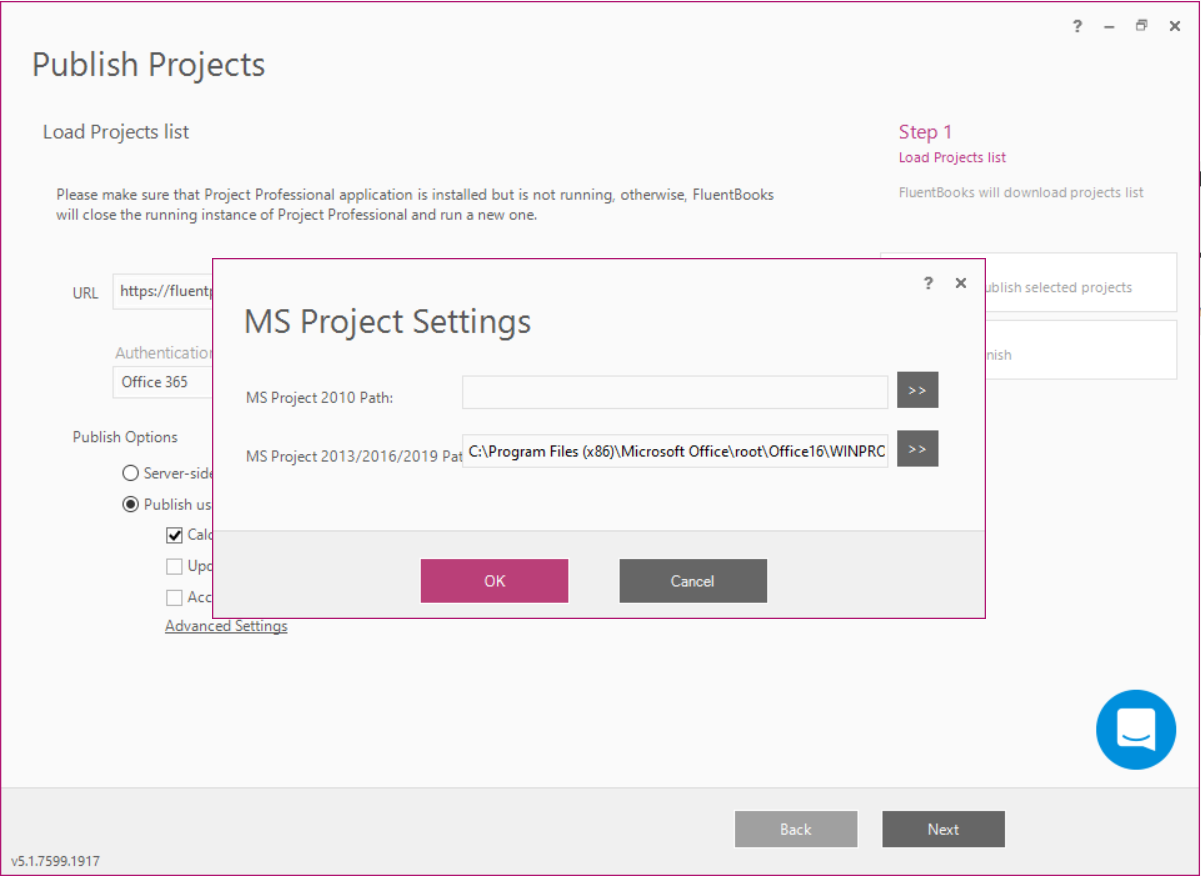This screenshot has width=1201, height=876.
Task: Browse for the MS Project 2010 path
Action: [917, 390]
